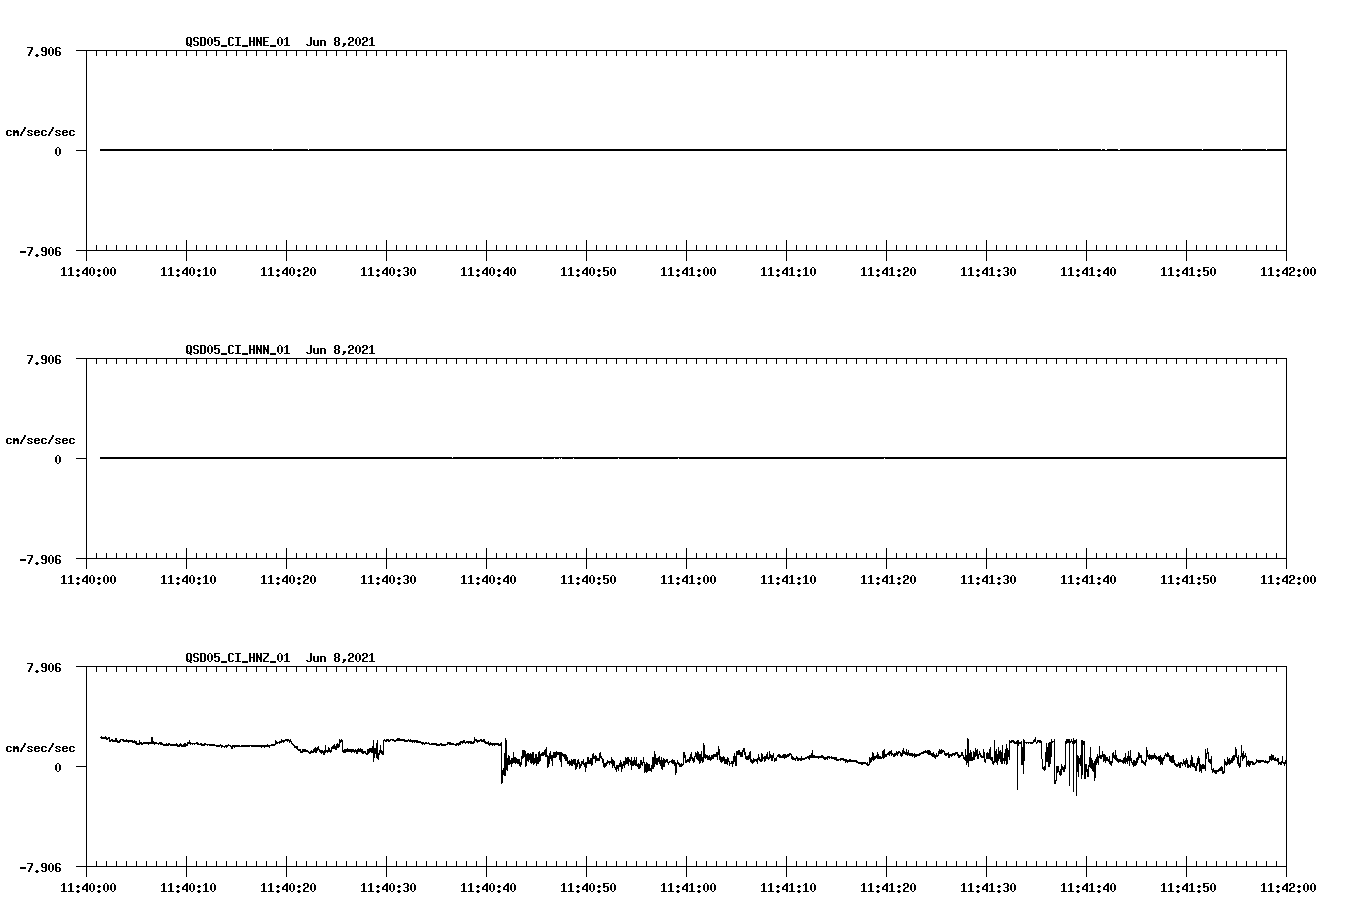Click the QSD05_CI_HNZ_01 channel title
Screen dimensions: 1358x924
click(x=238, y=658)
